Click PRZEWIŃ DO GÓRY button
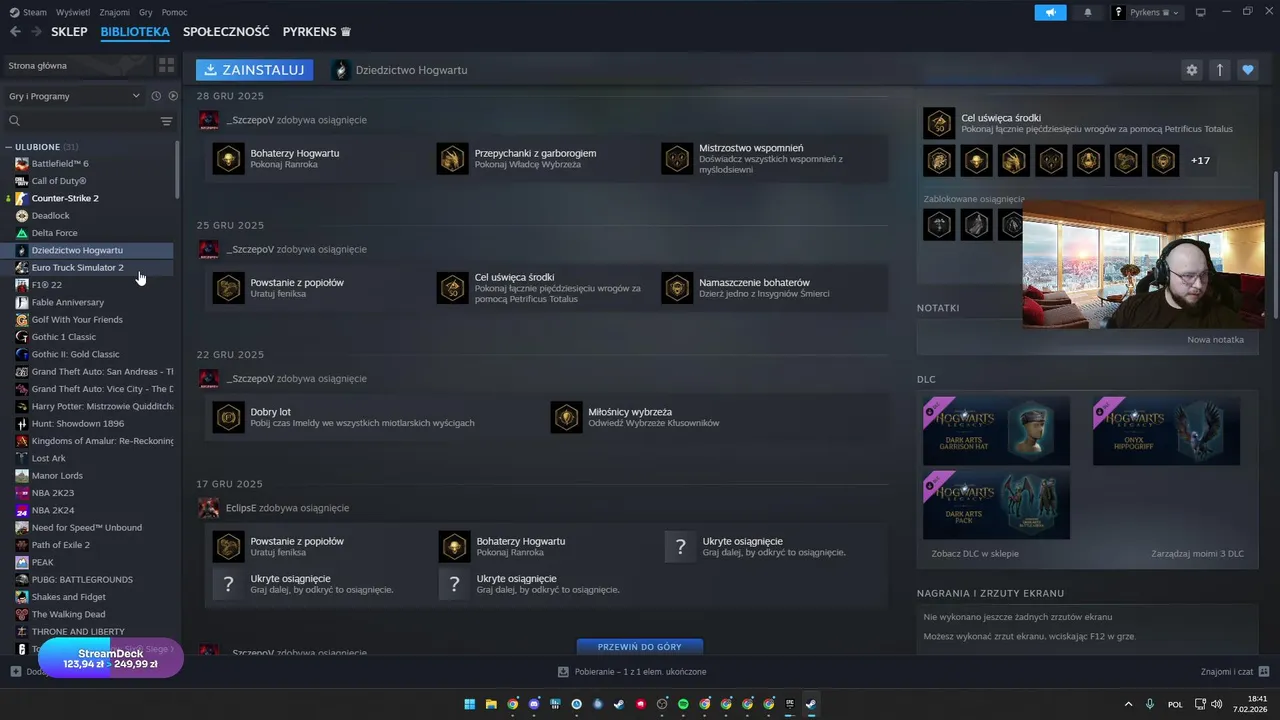This screenshot has width=1280, height=720. click(640, 647)
